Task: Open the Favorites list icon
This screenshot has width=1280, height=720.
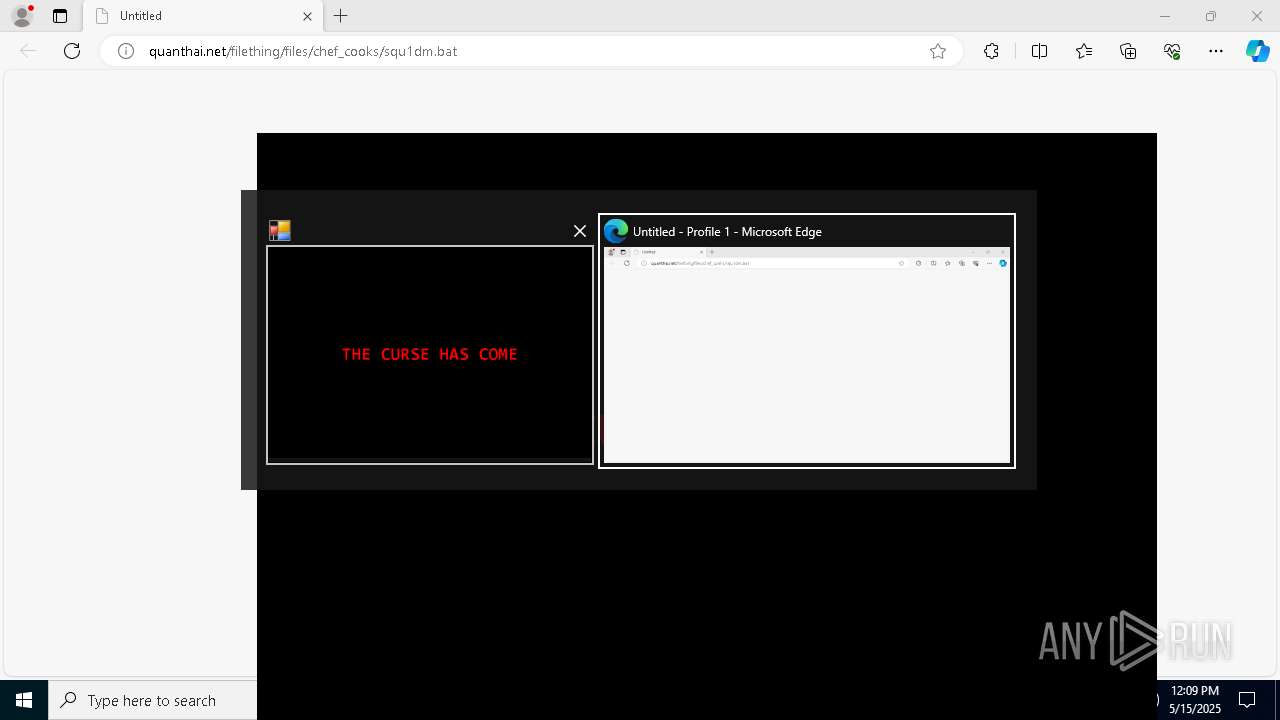Action: (x=1084, y=51)
